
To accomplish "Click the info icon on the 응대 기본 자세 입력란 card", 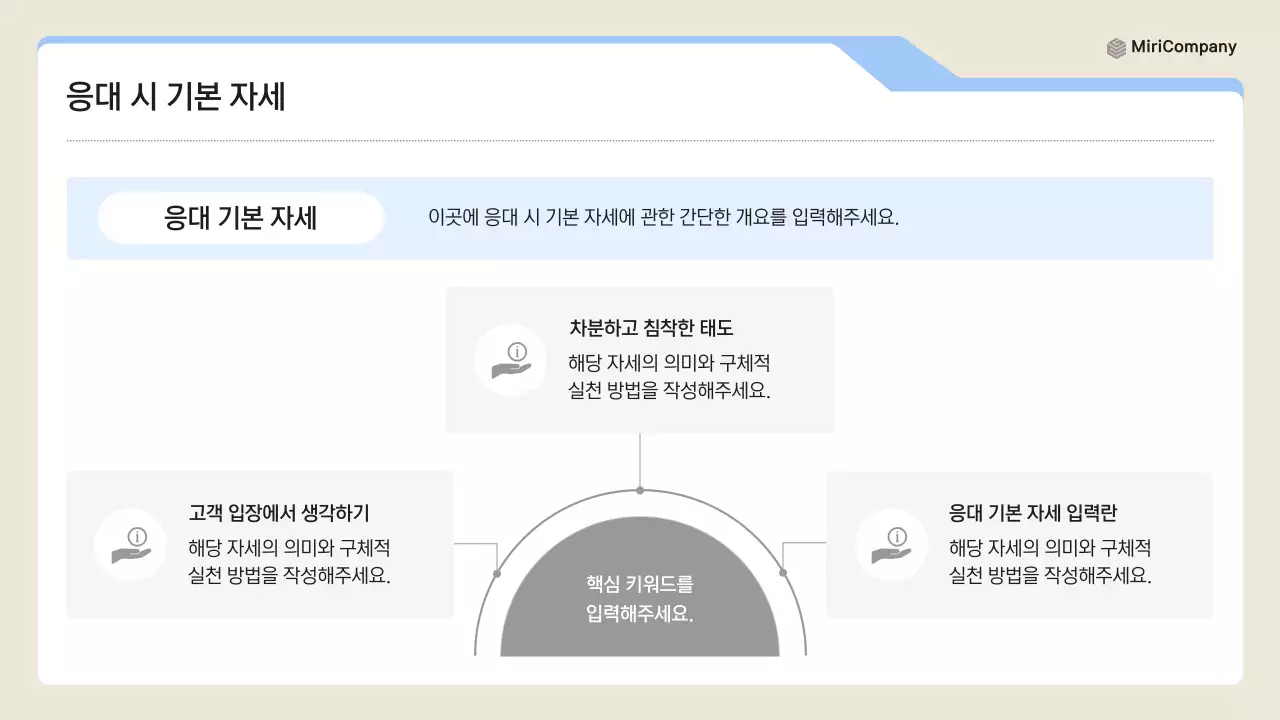I will pos(890,545).
